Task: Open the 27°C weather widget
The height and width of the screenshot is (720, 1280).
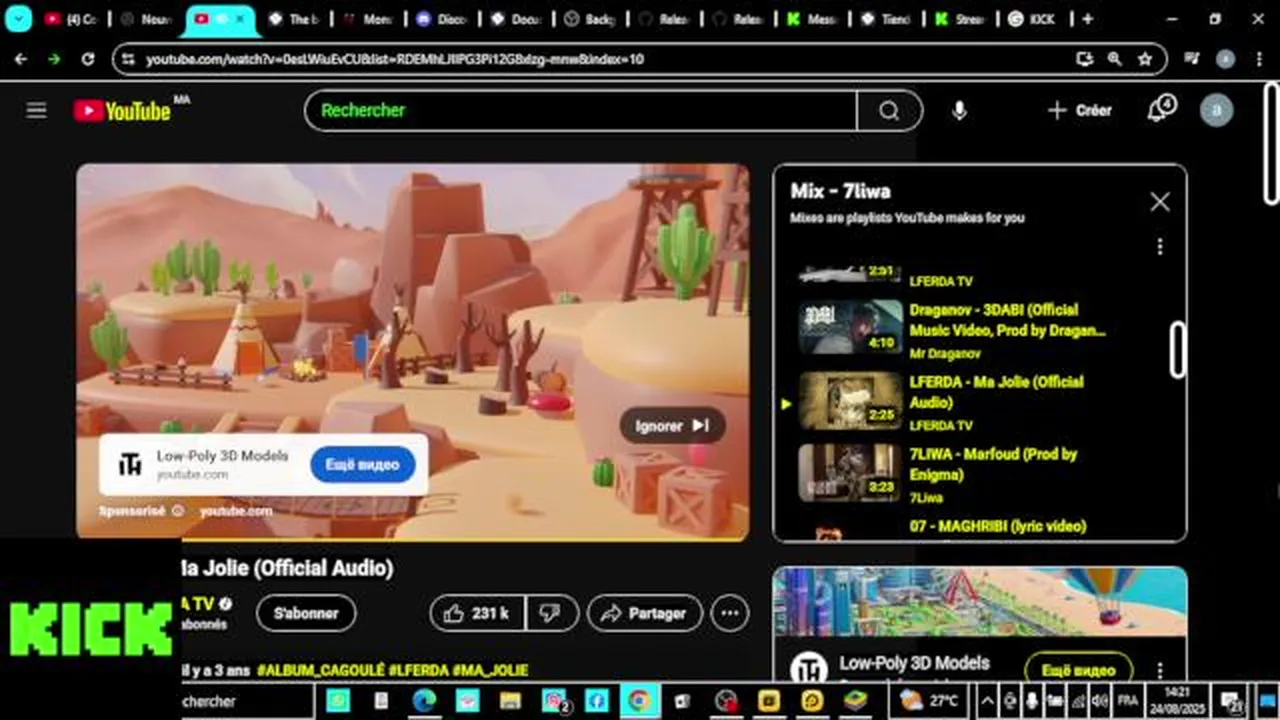Action: point(930,700)
